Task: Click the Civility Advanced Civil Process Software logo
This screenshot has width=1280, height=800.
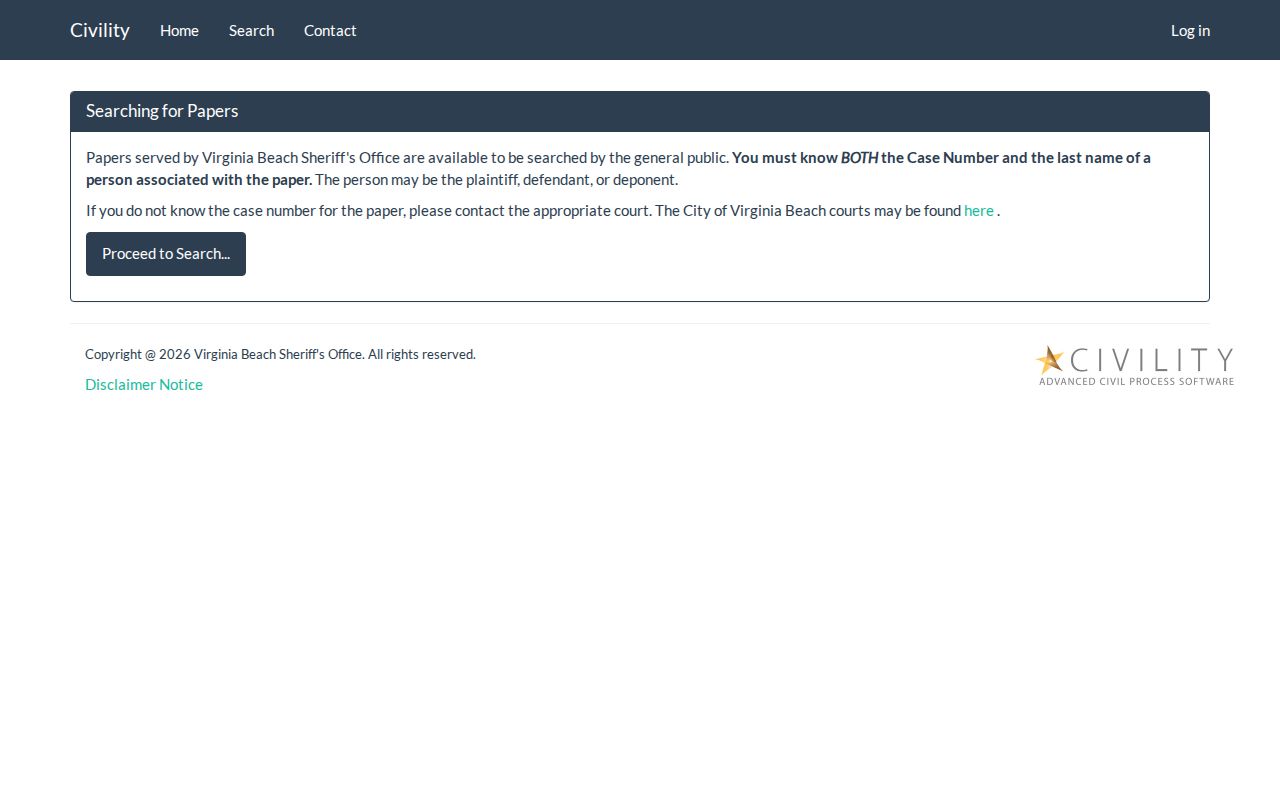Action: (x=1135, y=365)
